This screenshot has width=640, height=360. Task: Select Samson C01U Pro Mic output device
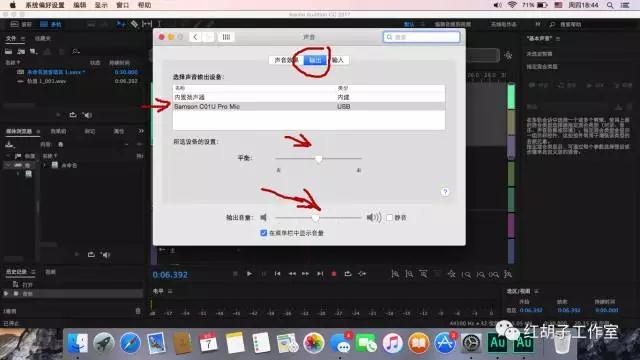309,107
